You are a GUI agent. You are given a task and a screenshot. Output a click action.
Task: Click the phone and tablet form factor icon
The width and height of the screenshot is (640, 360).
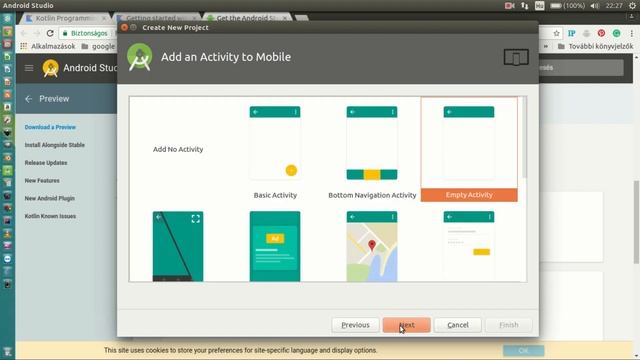coord(516,57)
